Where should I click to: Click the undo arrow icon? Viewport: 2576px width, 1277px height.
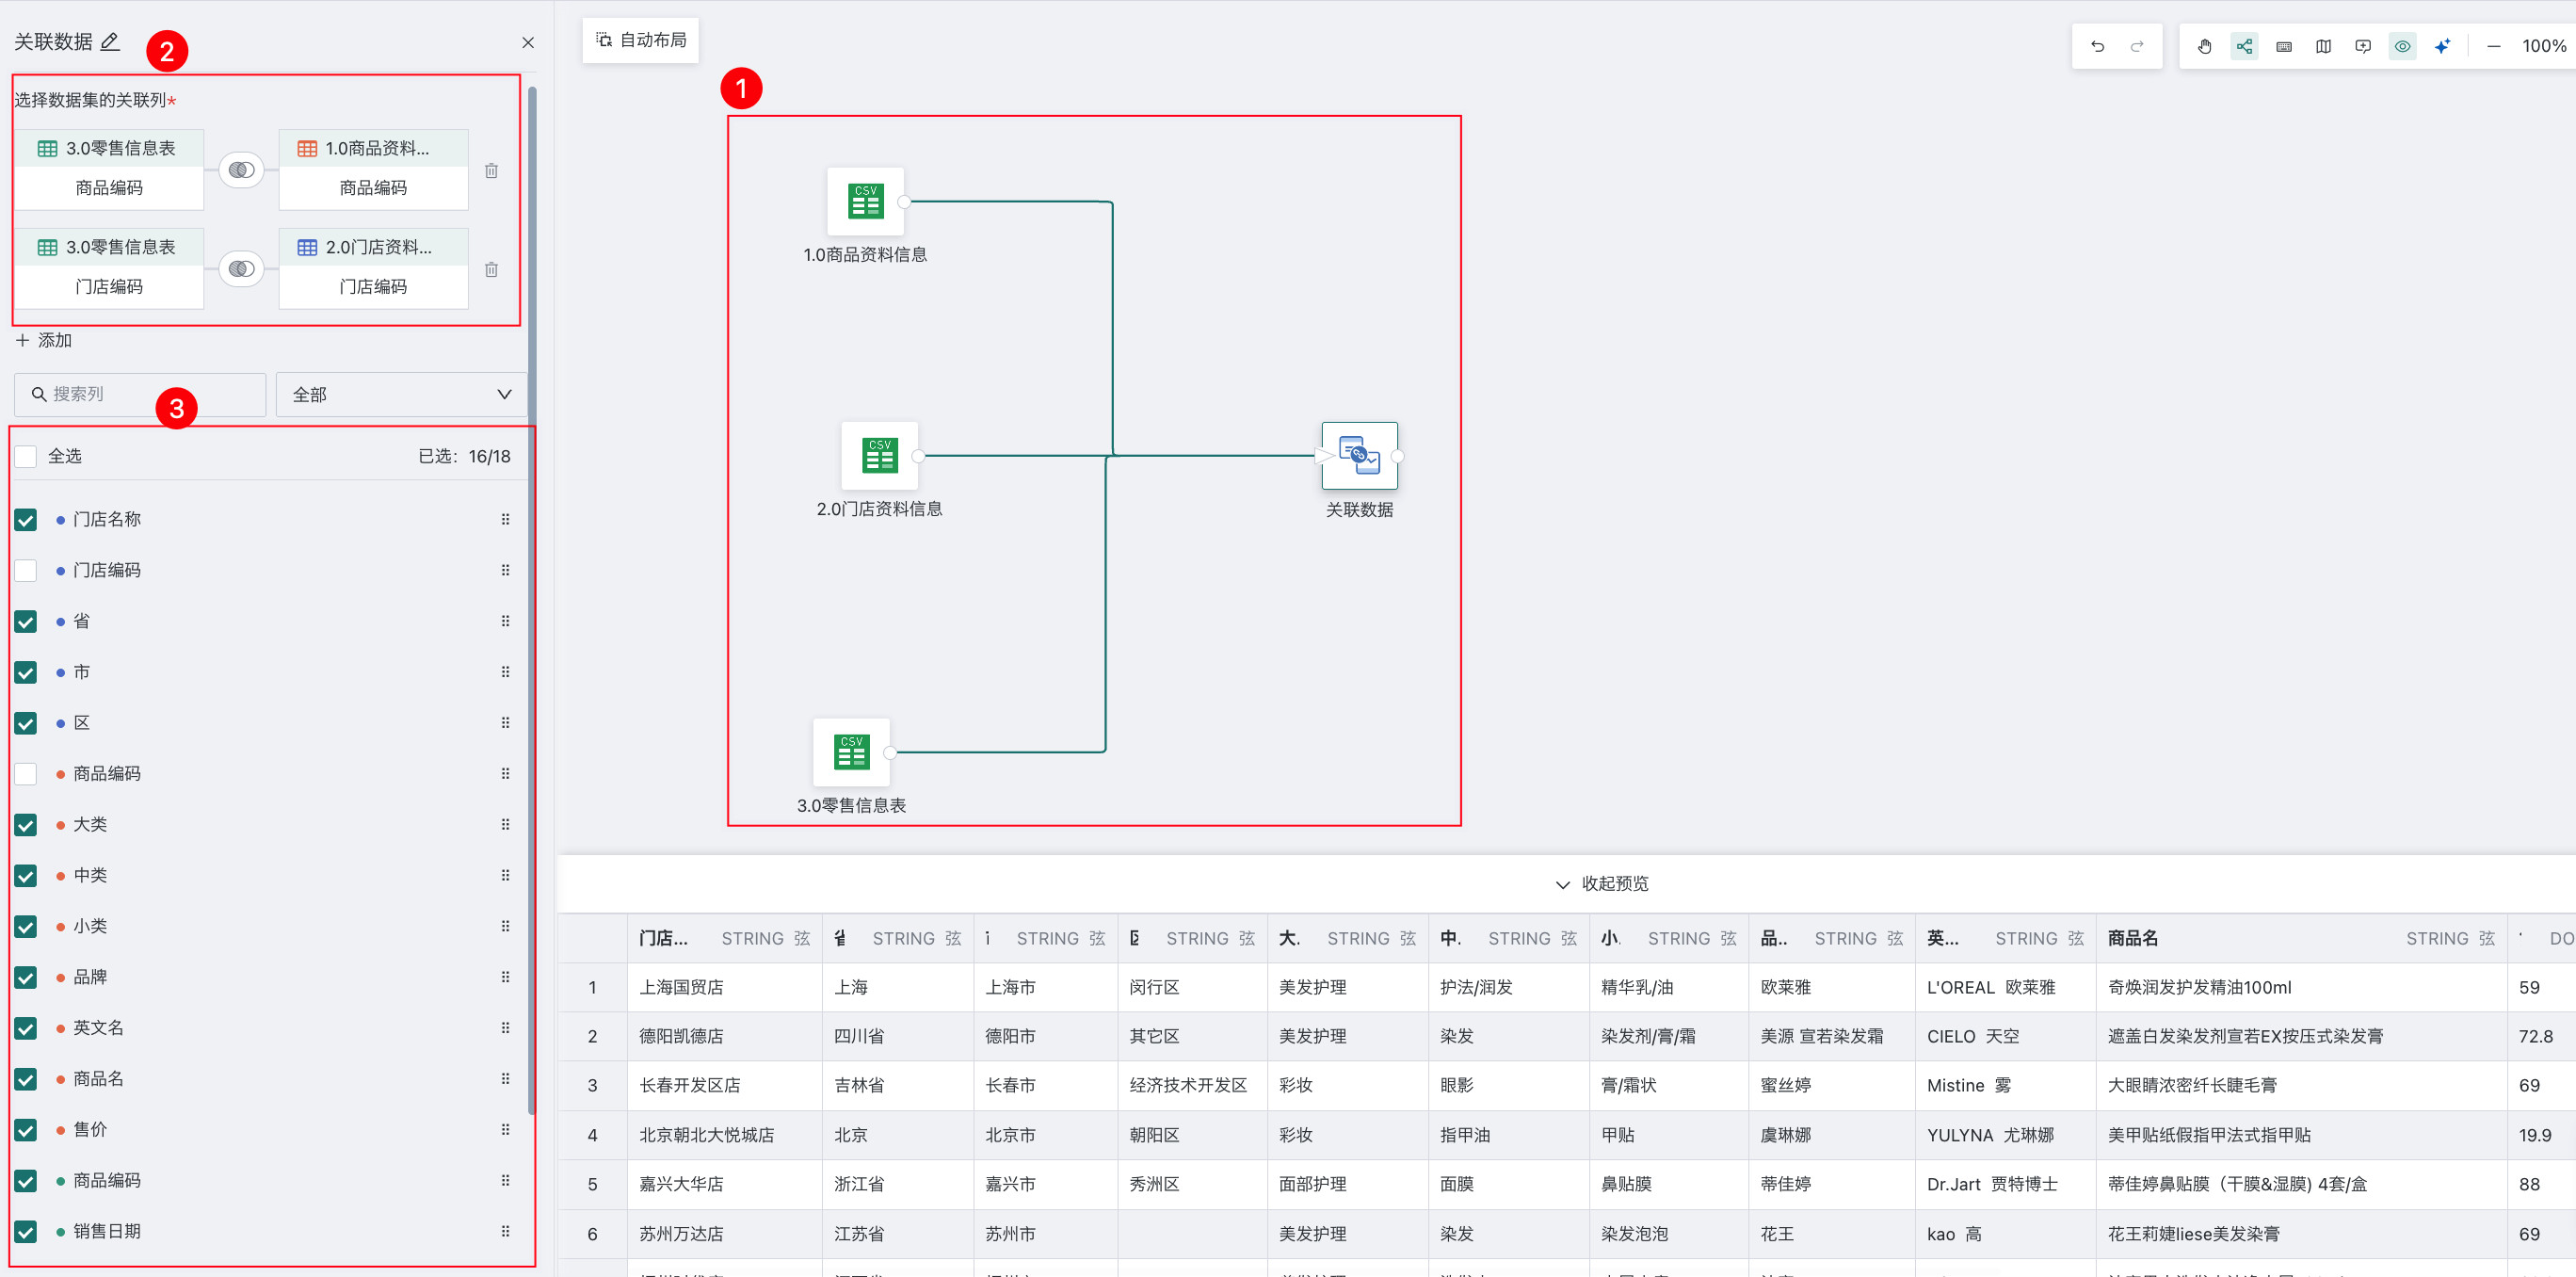tap(2097, 46)
